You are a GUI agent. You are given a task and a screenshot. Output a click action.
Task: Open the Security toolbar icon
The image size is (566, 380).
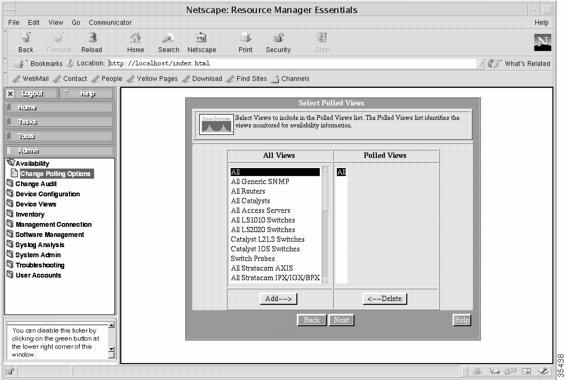(278, 42)
